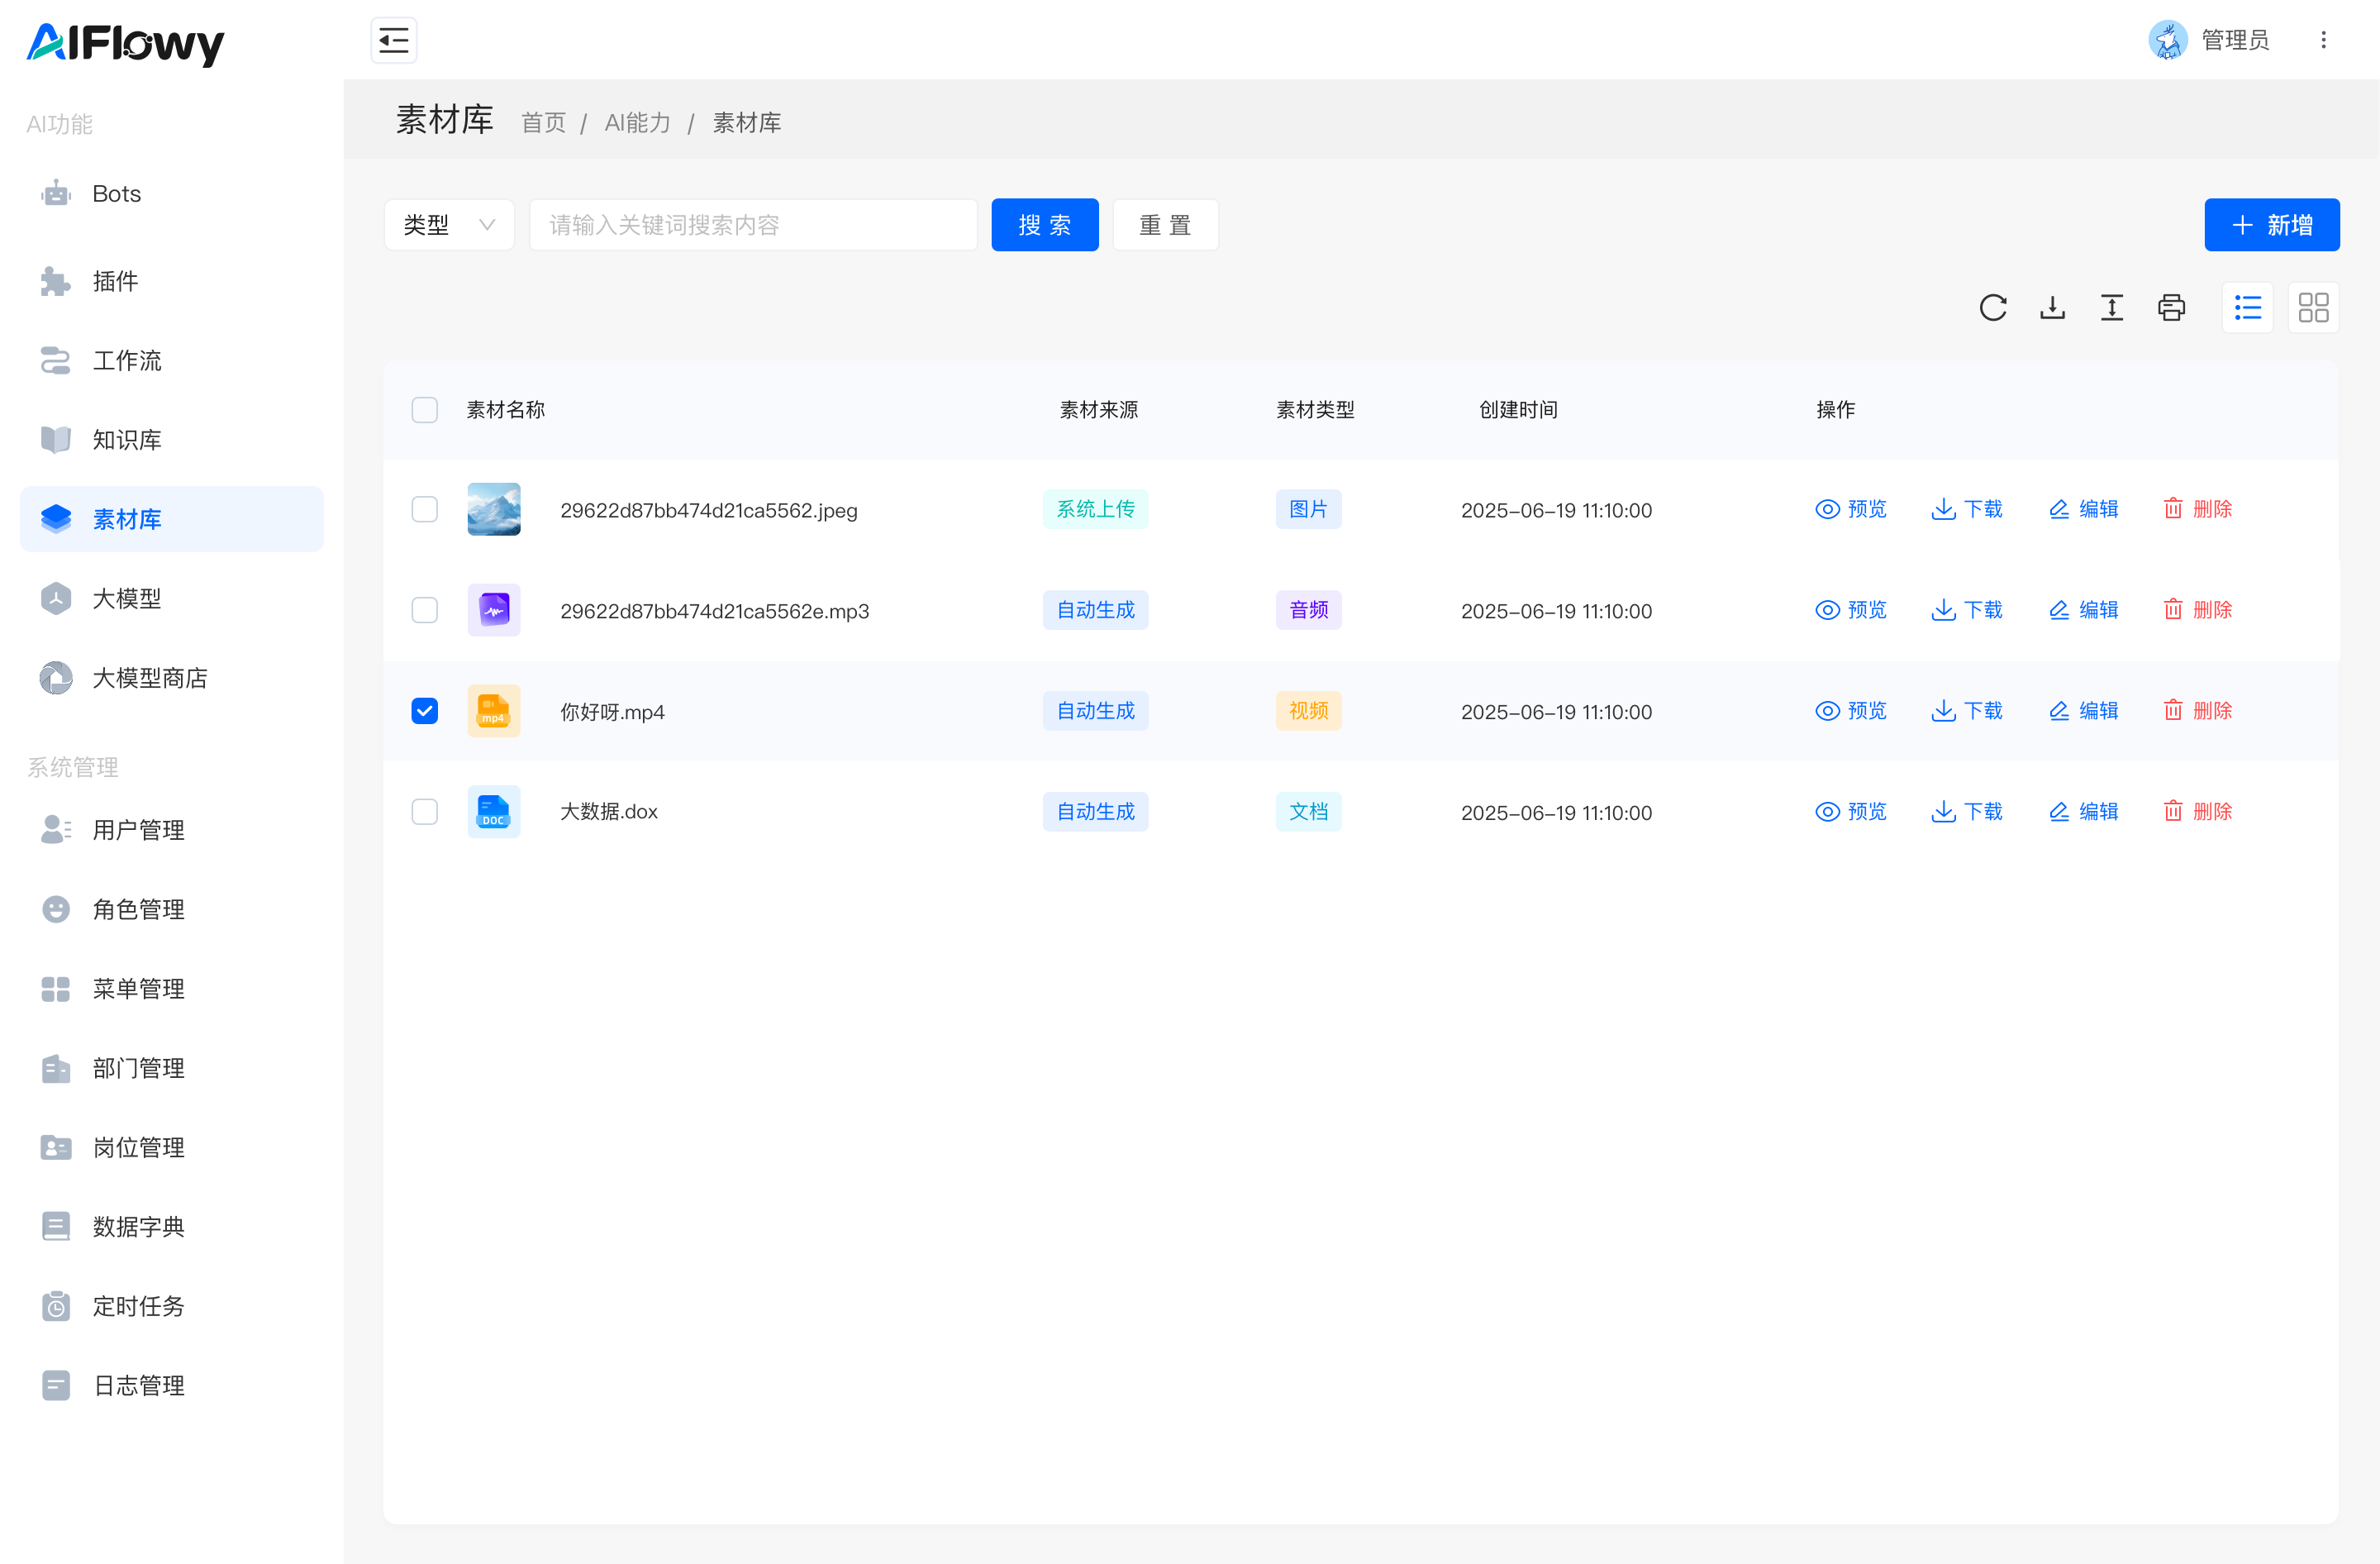This screenshot has height=1564, width=2380.
Task: Preview 你好呀.mp4 via 预览 link
Action: (1850, 711)
